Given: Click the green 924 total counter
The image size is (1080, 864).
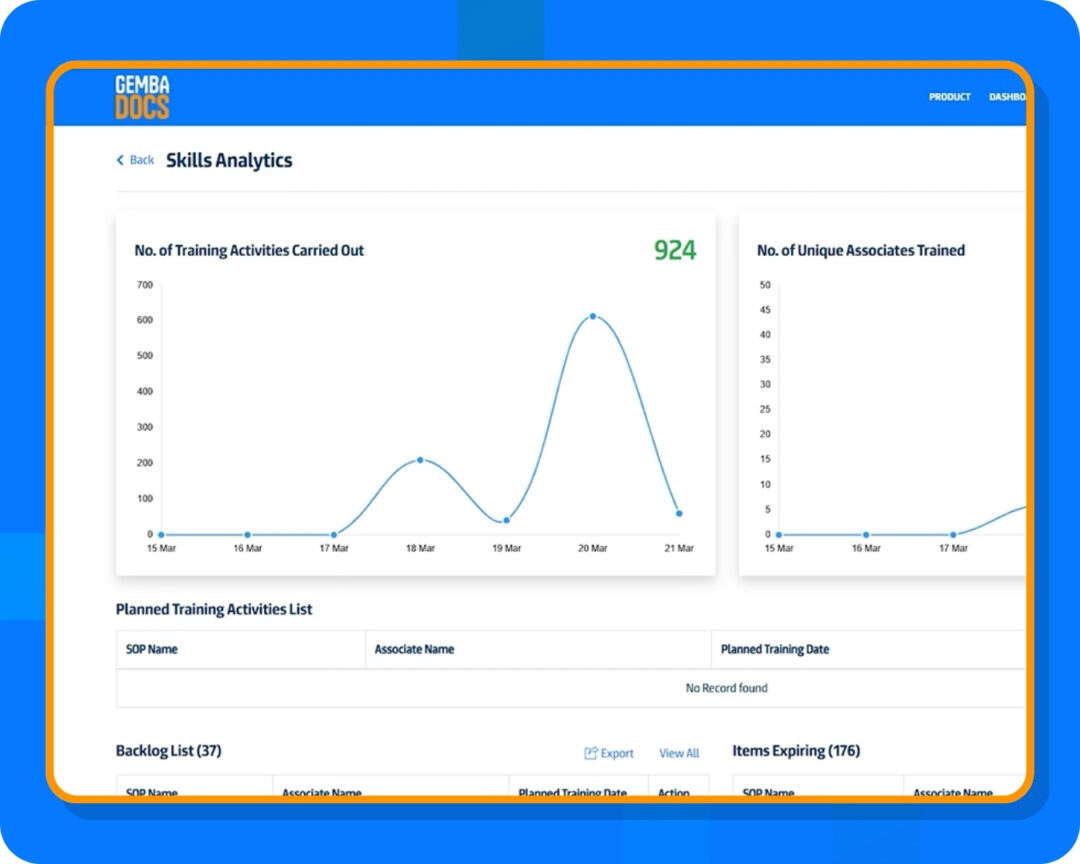Looking at the screenshot, I should tap(676, 249).
